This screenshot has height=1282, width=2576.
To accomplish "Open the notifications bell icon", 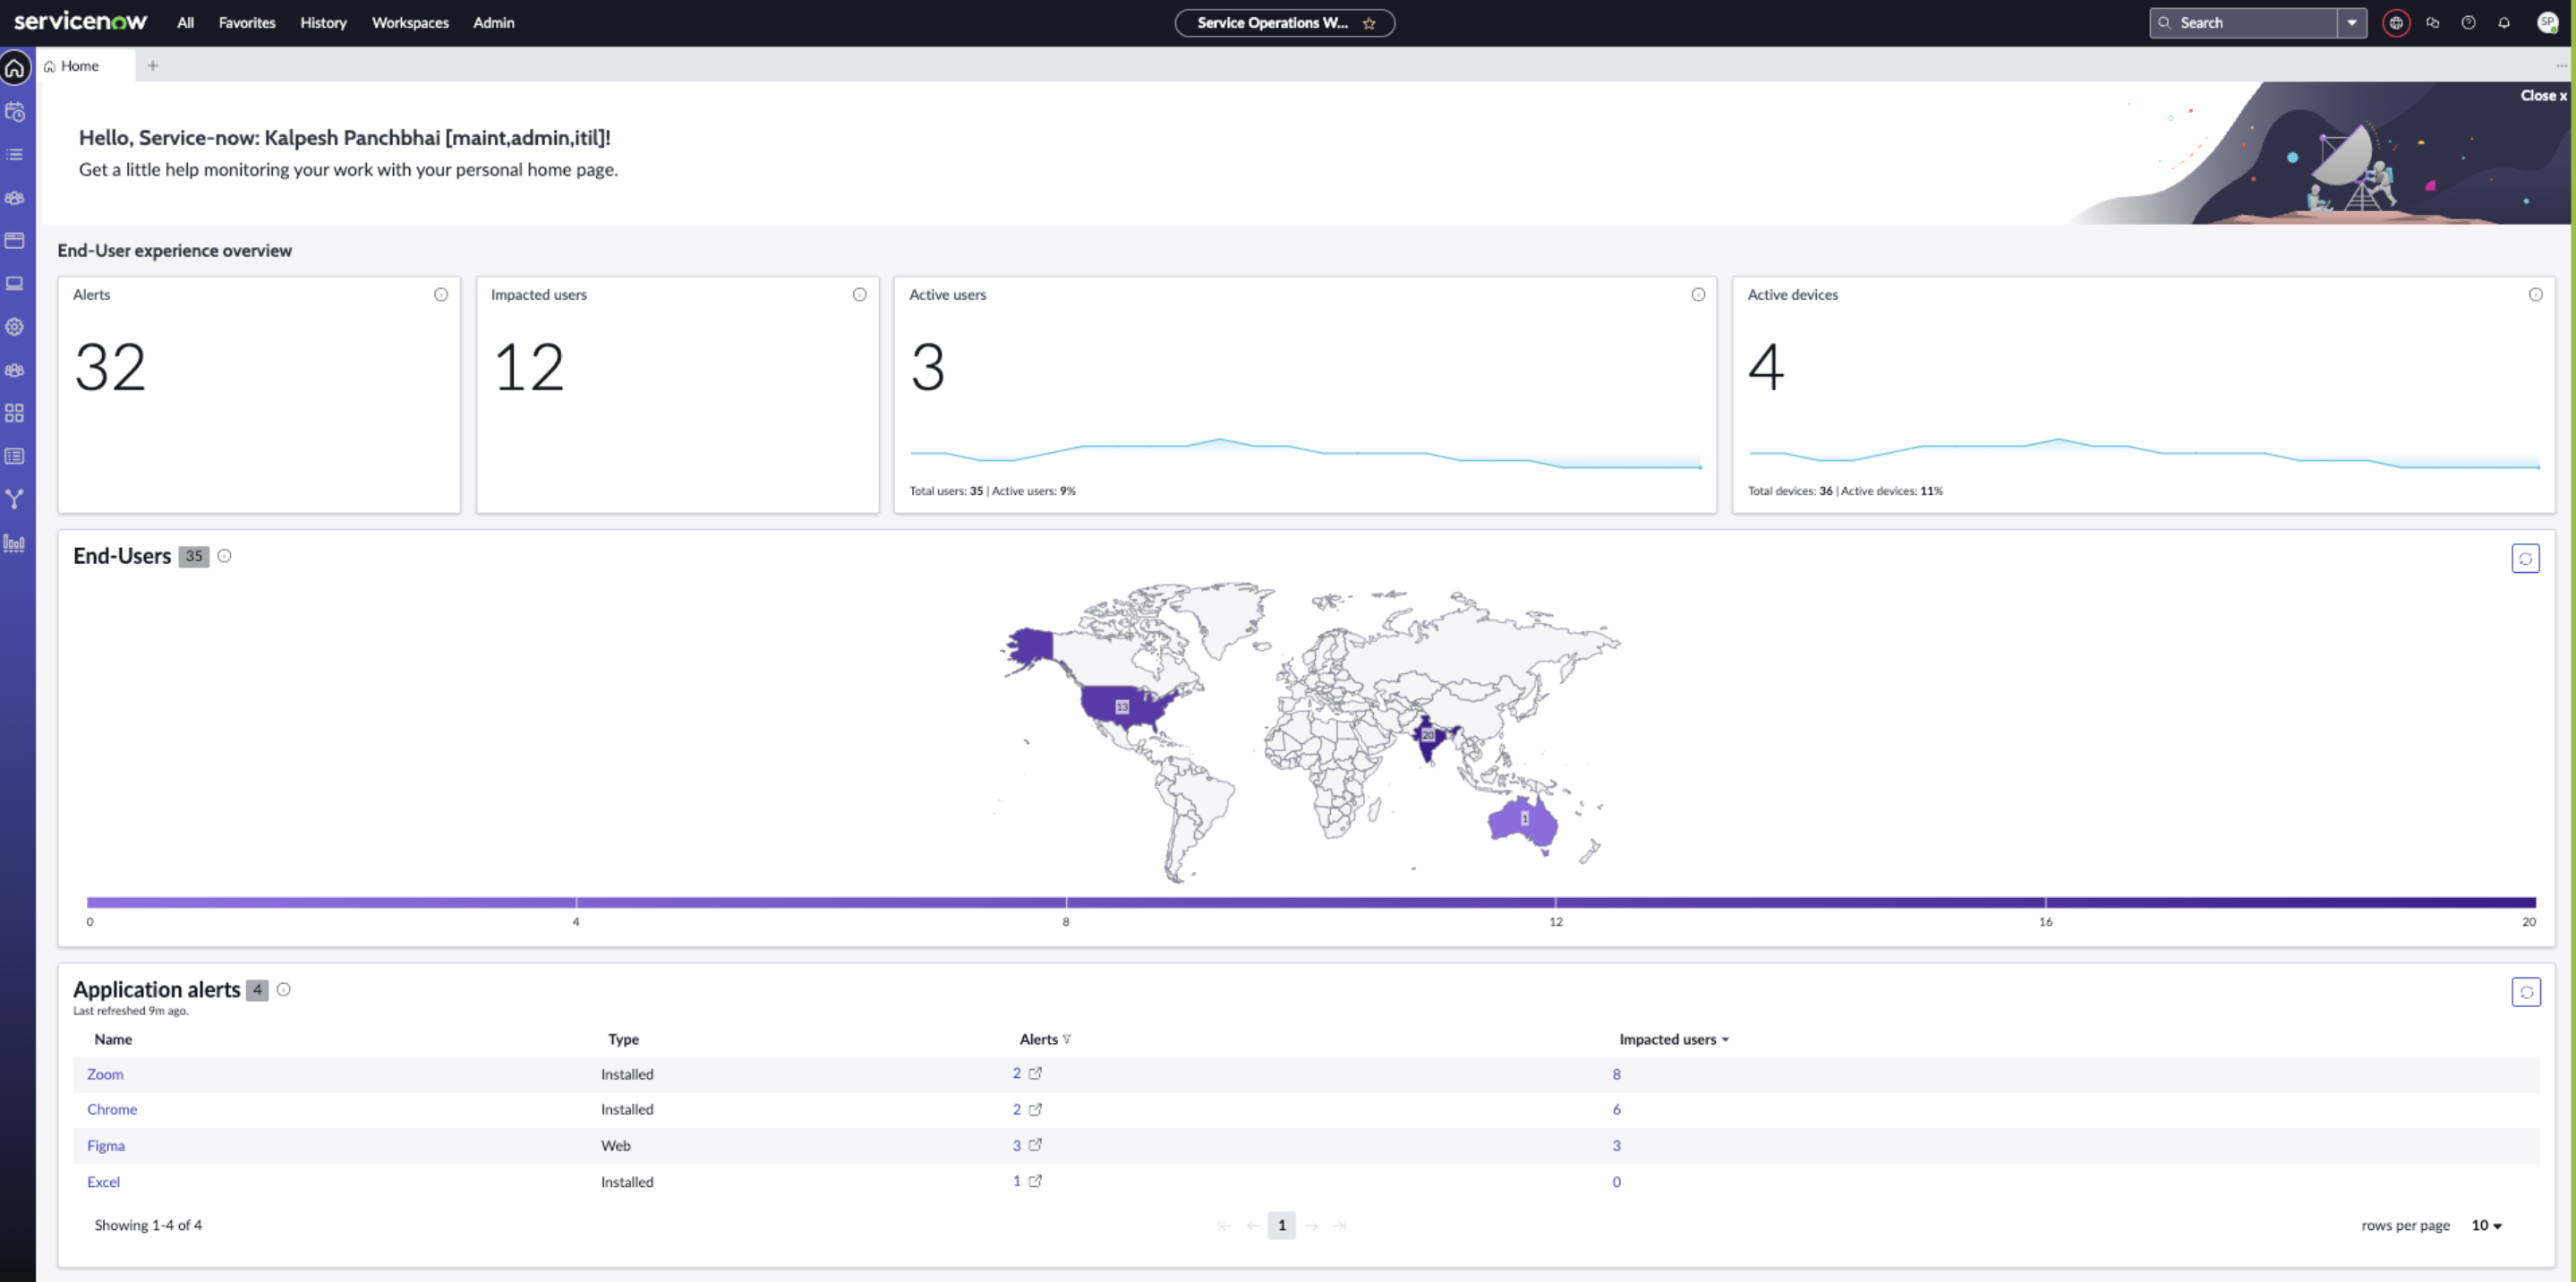I will pyautogui.click(x=2504, y=22).
